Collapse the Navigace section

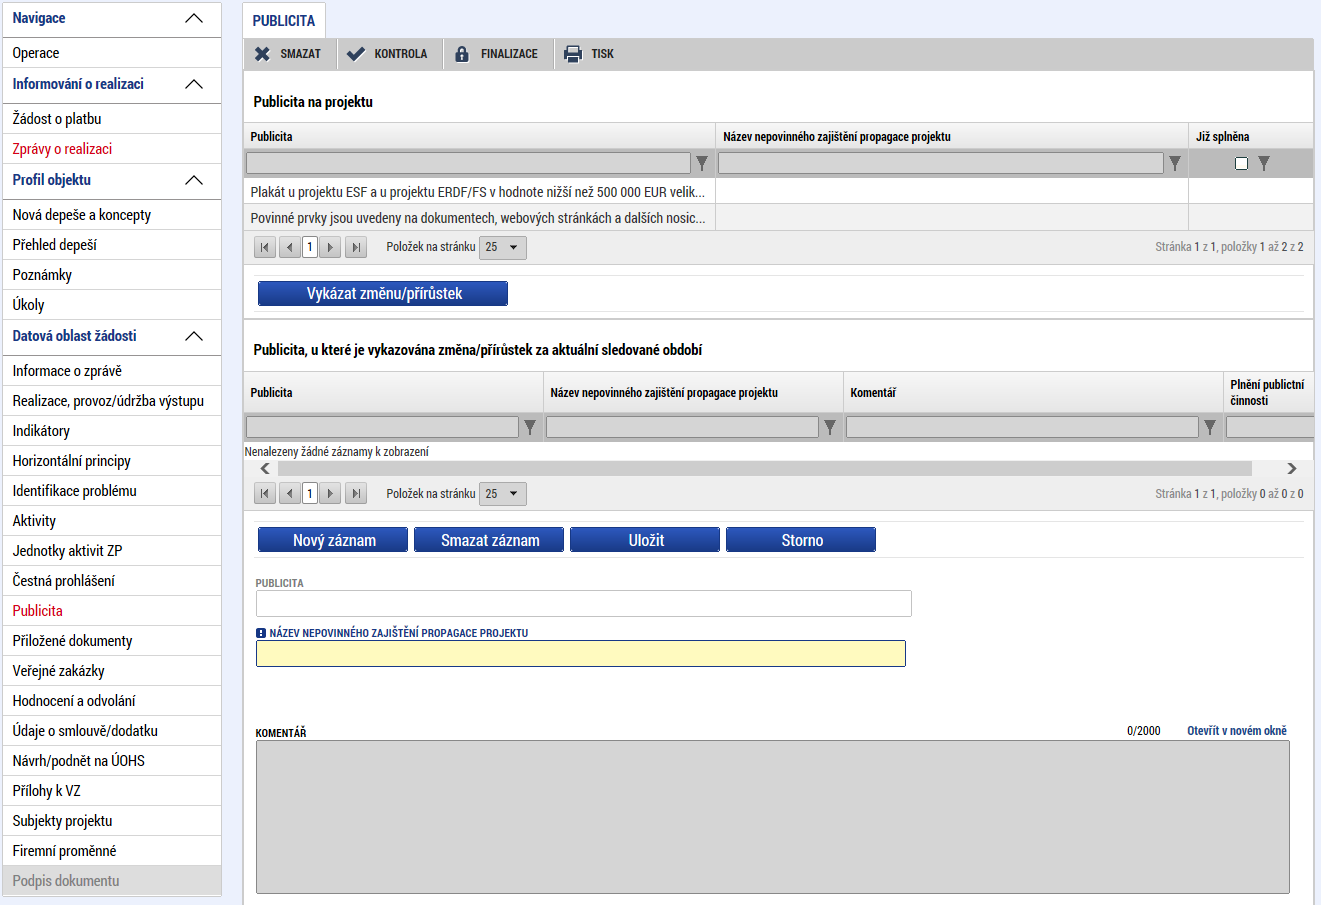tap(194, 18)
